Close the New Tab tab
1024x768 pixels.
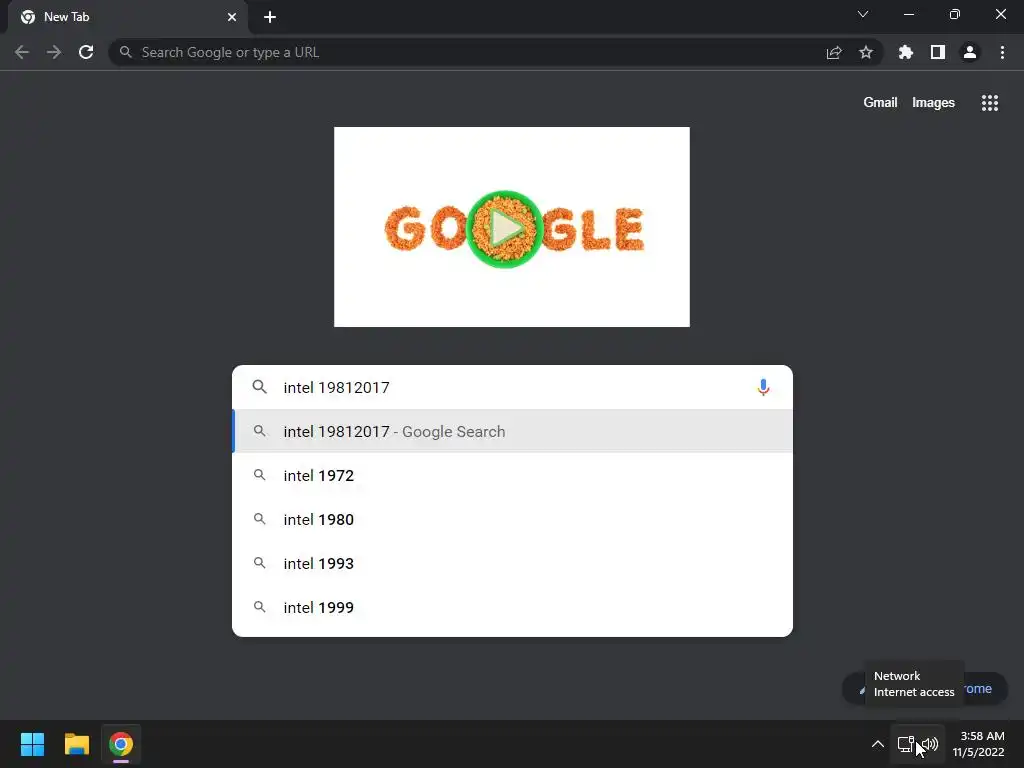[232, 17]
